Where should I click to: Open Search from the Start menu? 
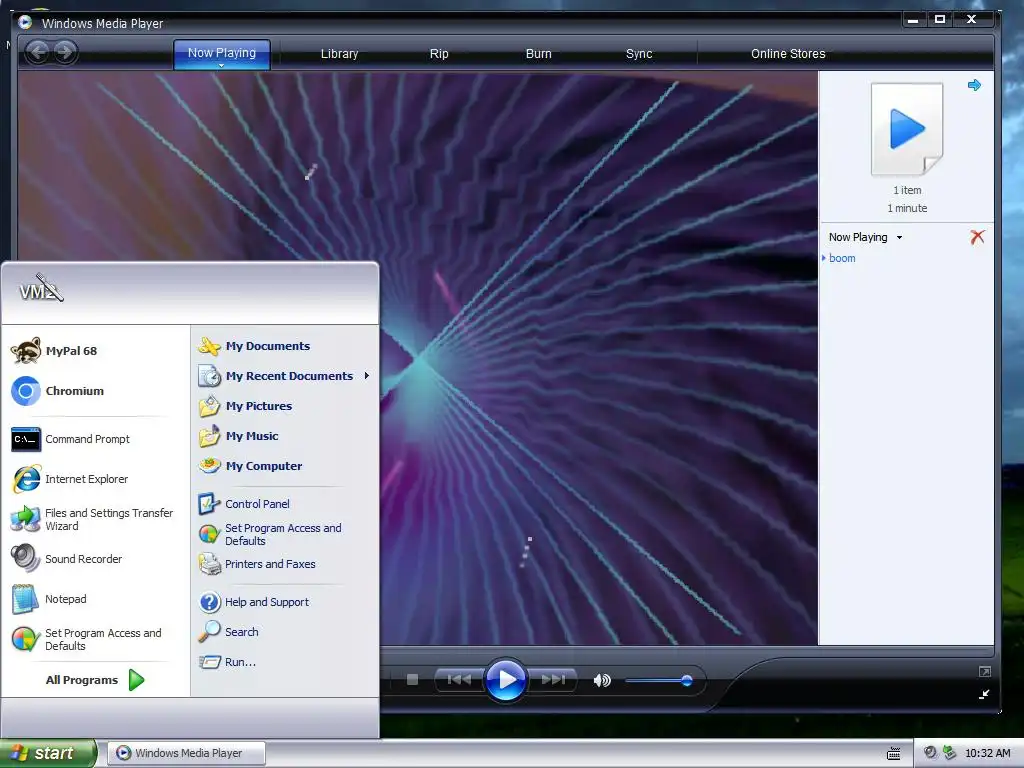point(285,632)
